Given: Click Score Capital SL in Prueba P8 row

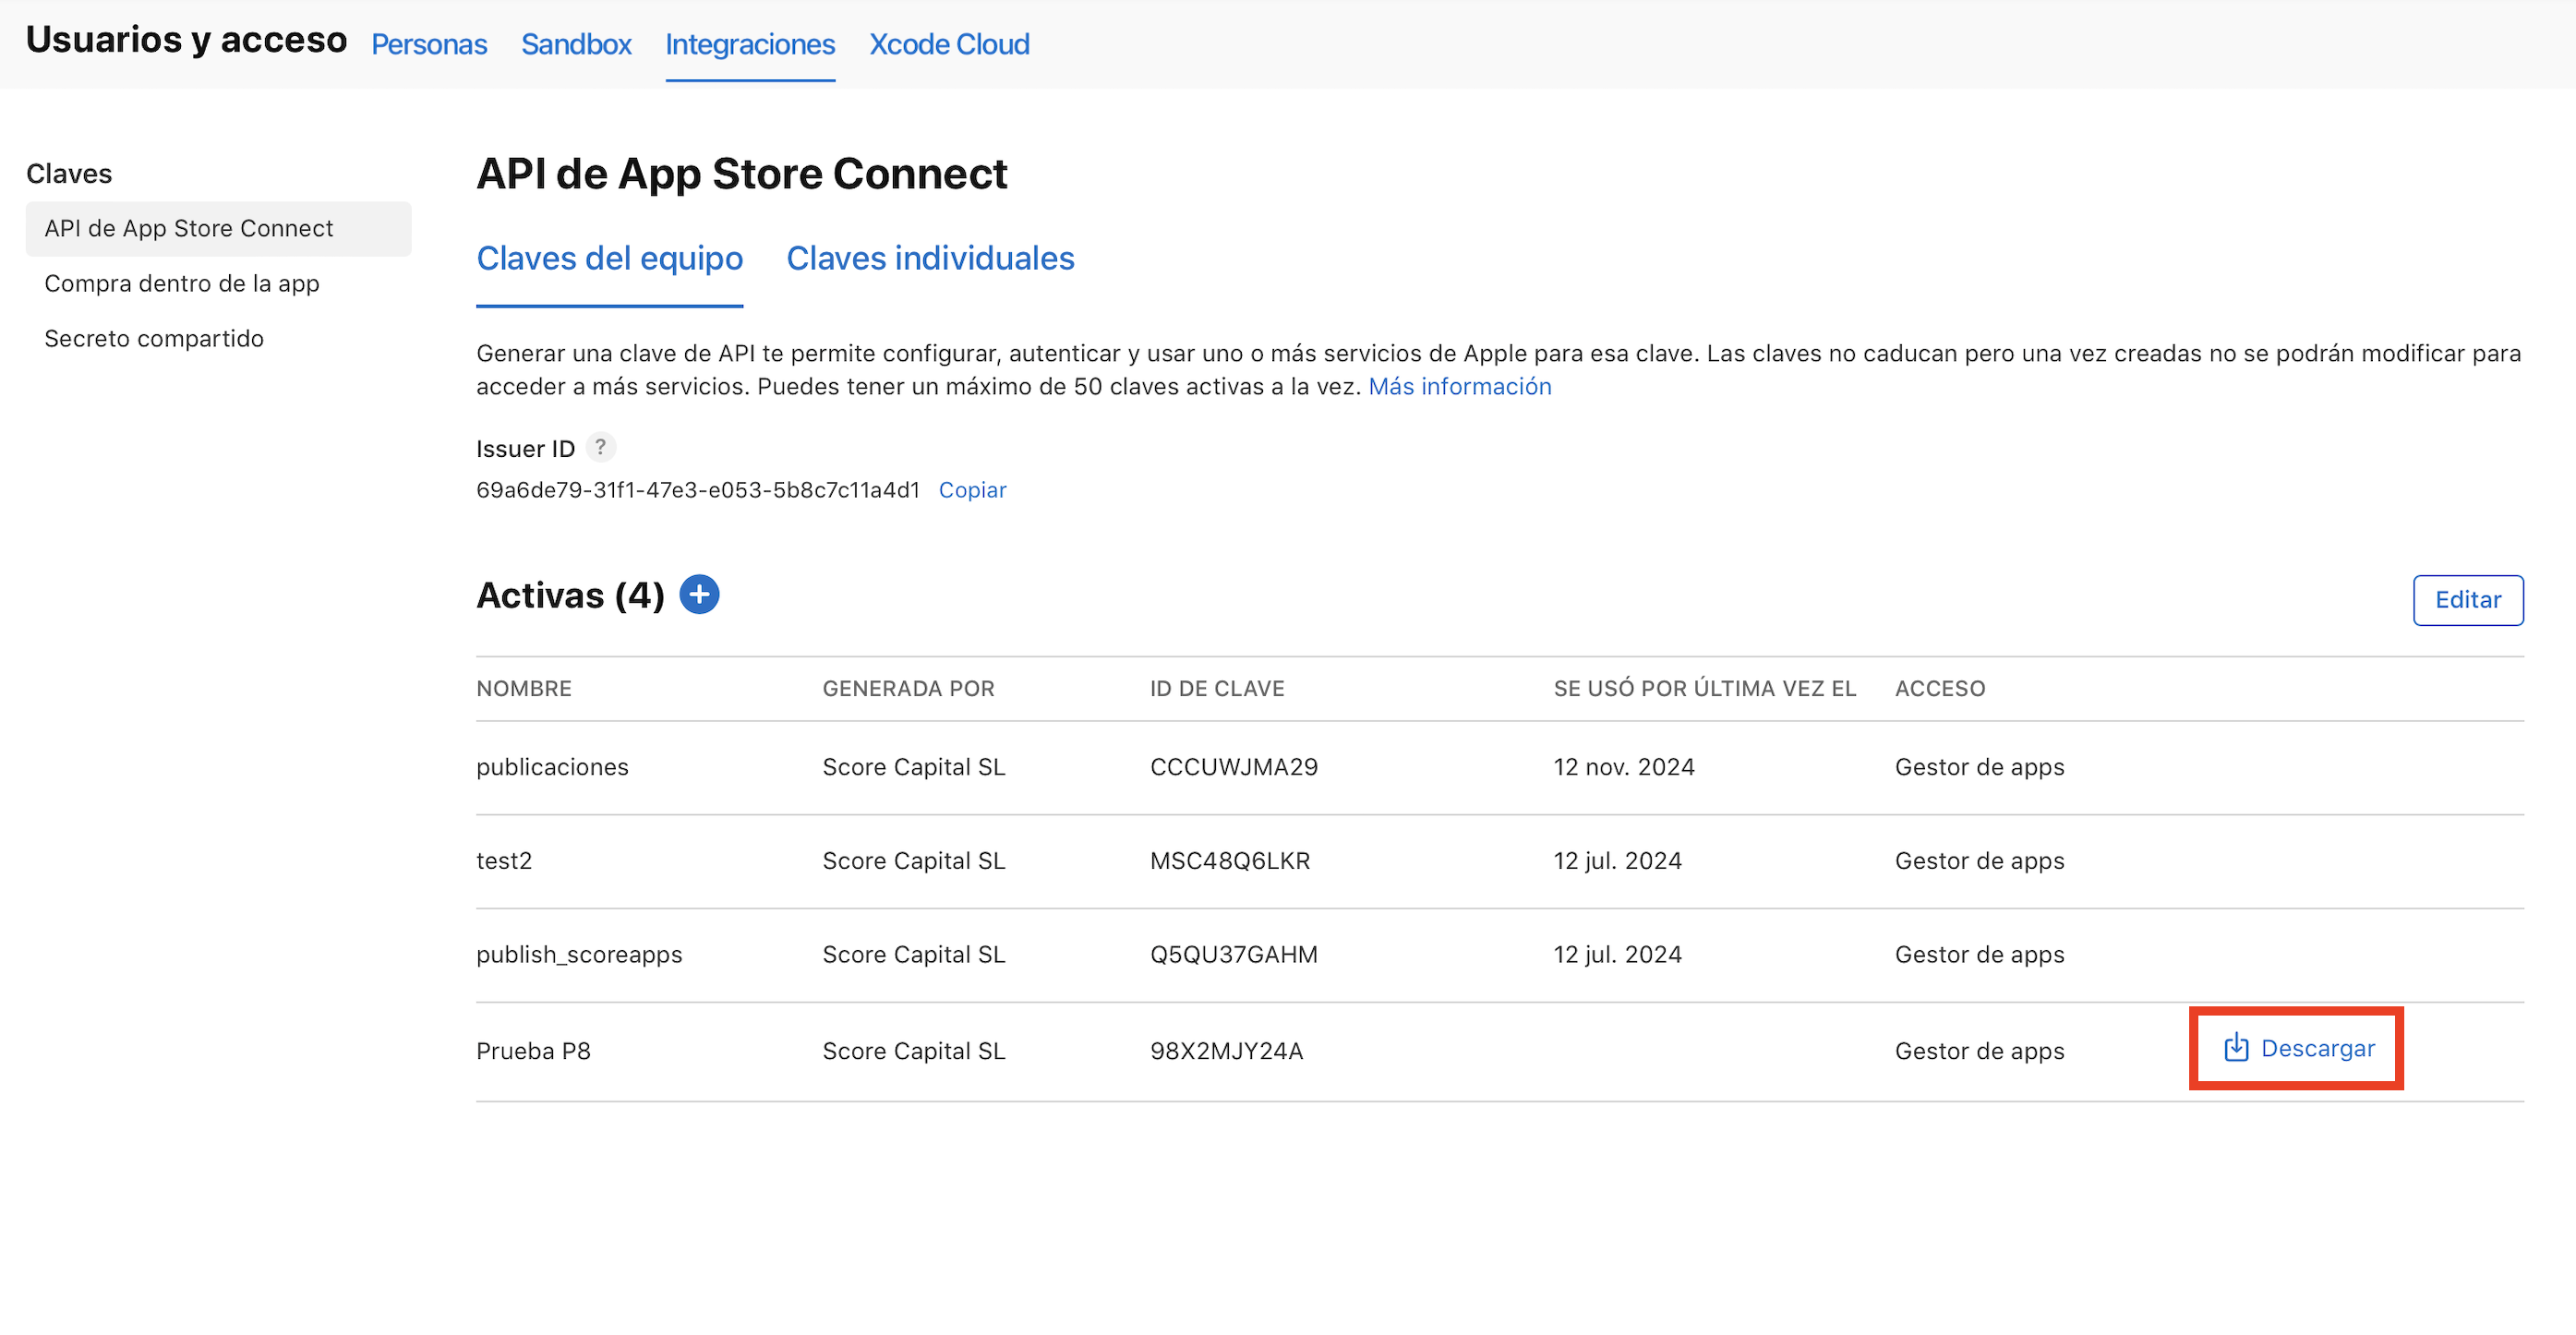Looking at the screenshot, I should click(x=914, y=1051).
